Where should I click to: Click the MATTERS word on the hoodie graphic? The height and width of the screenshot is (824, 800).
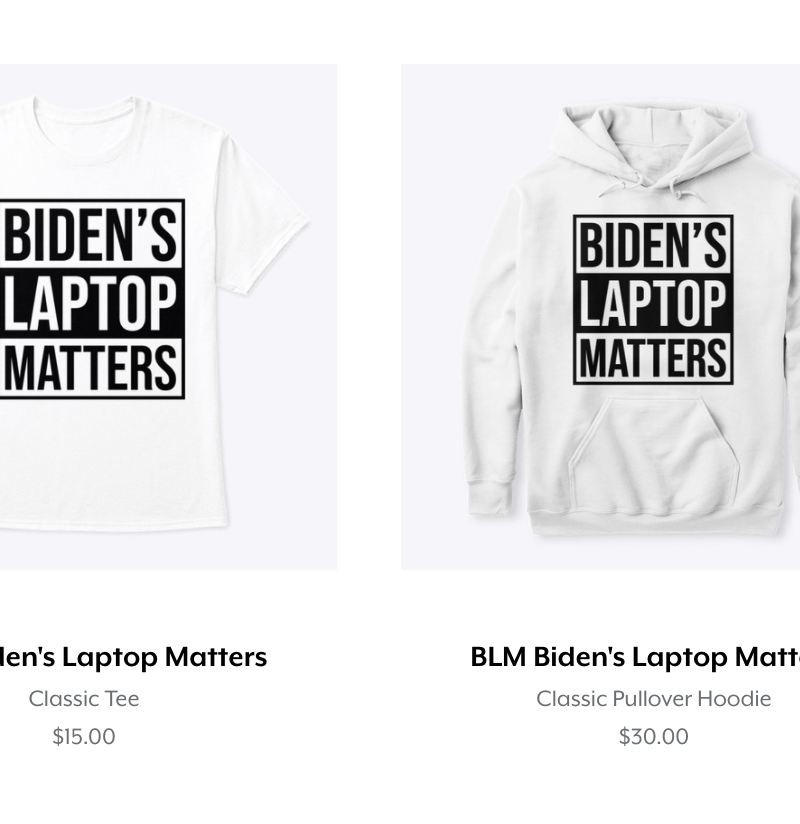tap(653, 358)
